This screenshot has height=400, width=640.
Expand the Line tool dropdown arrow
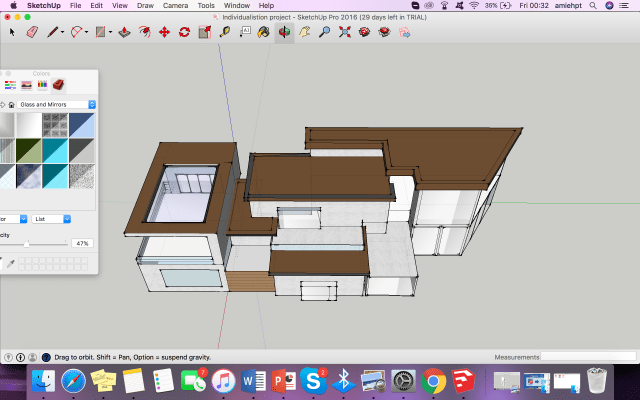coord(62,32)
